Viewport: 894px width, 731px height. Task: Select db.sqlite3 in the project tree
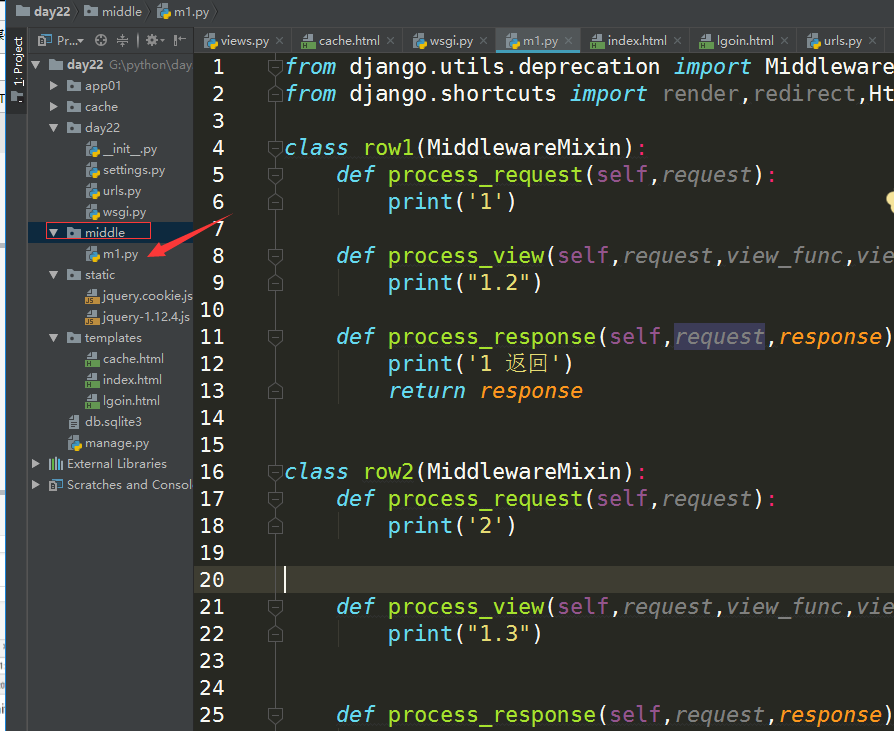point(105,423)
